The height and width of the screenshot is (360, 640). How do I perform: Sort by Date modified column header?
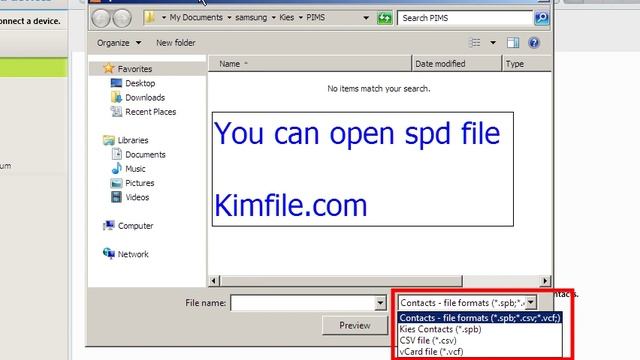click(x=457, y=64)
